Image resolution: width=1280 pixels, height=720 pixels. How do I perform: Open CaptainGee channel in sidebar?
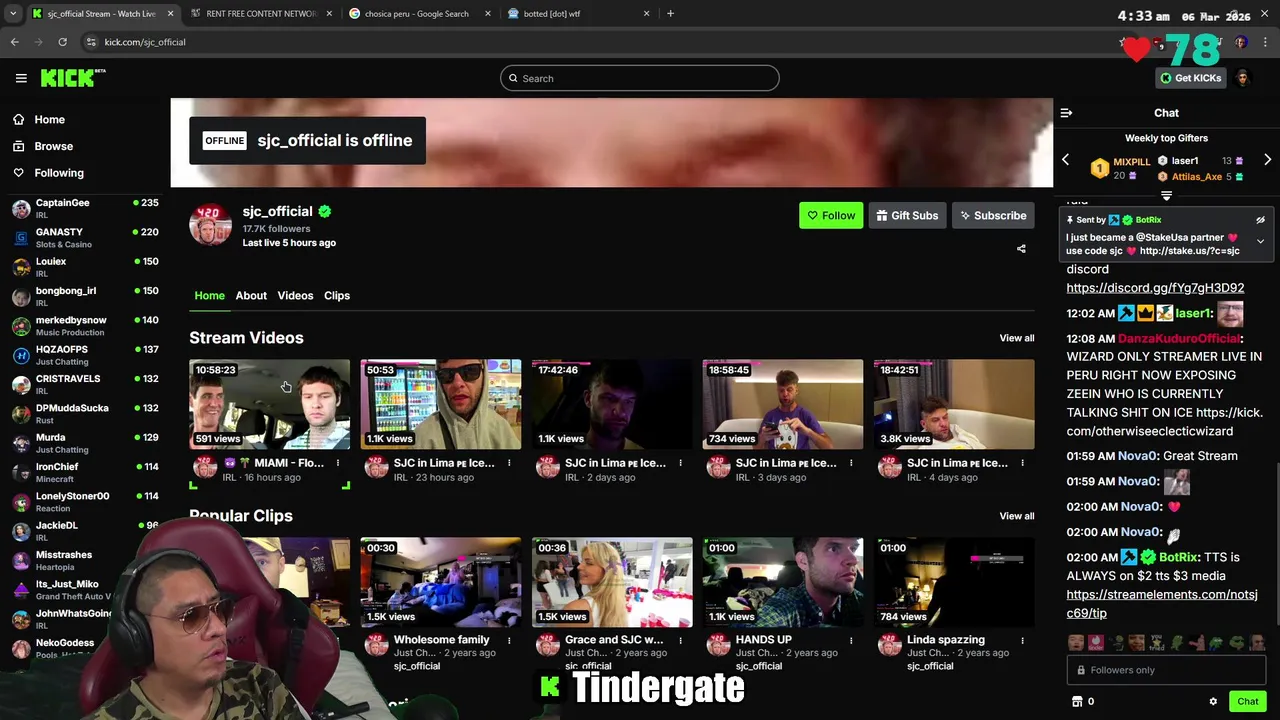pos(85,208)
